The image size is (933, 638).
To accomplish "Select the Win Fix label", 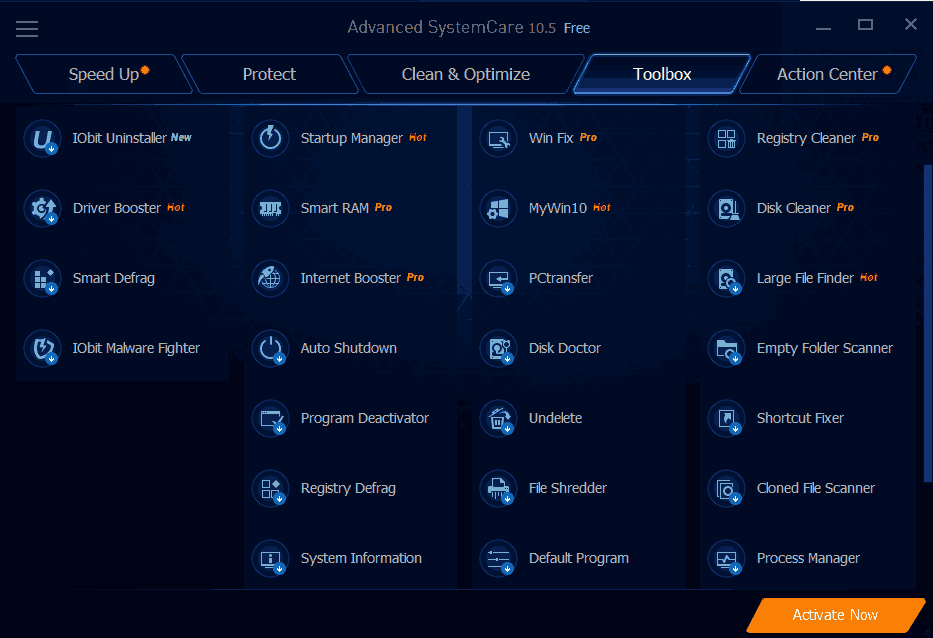I will tap(551, 138).
